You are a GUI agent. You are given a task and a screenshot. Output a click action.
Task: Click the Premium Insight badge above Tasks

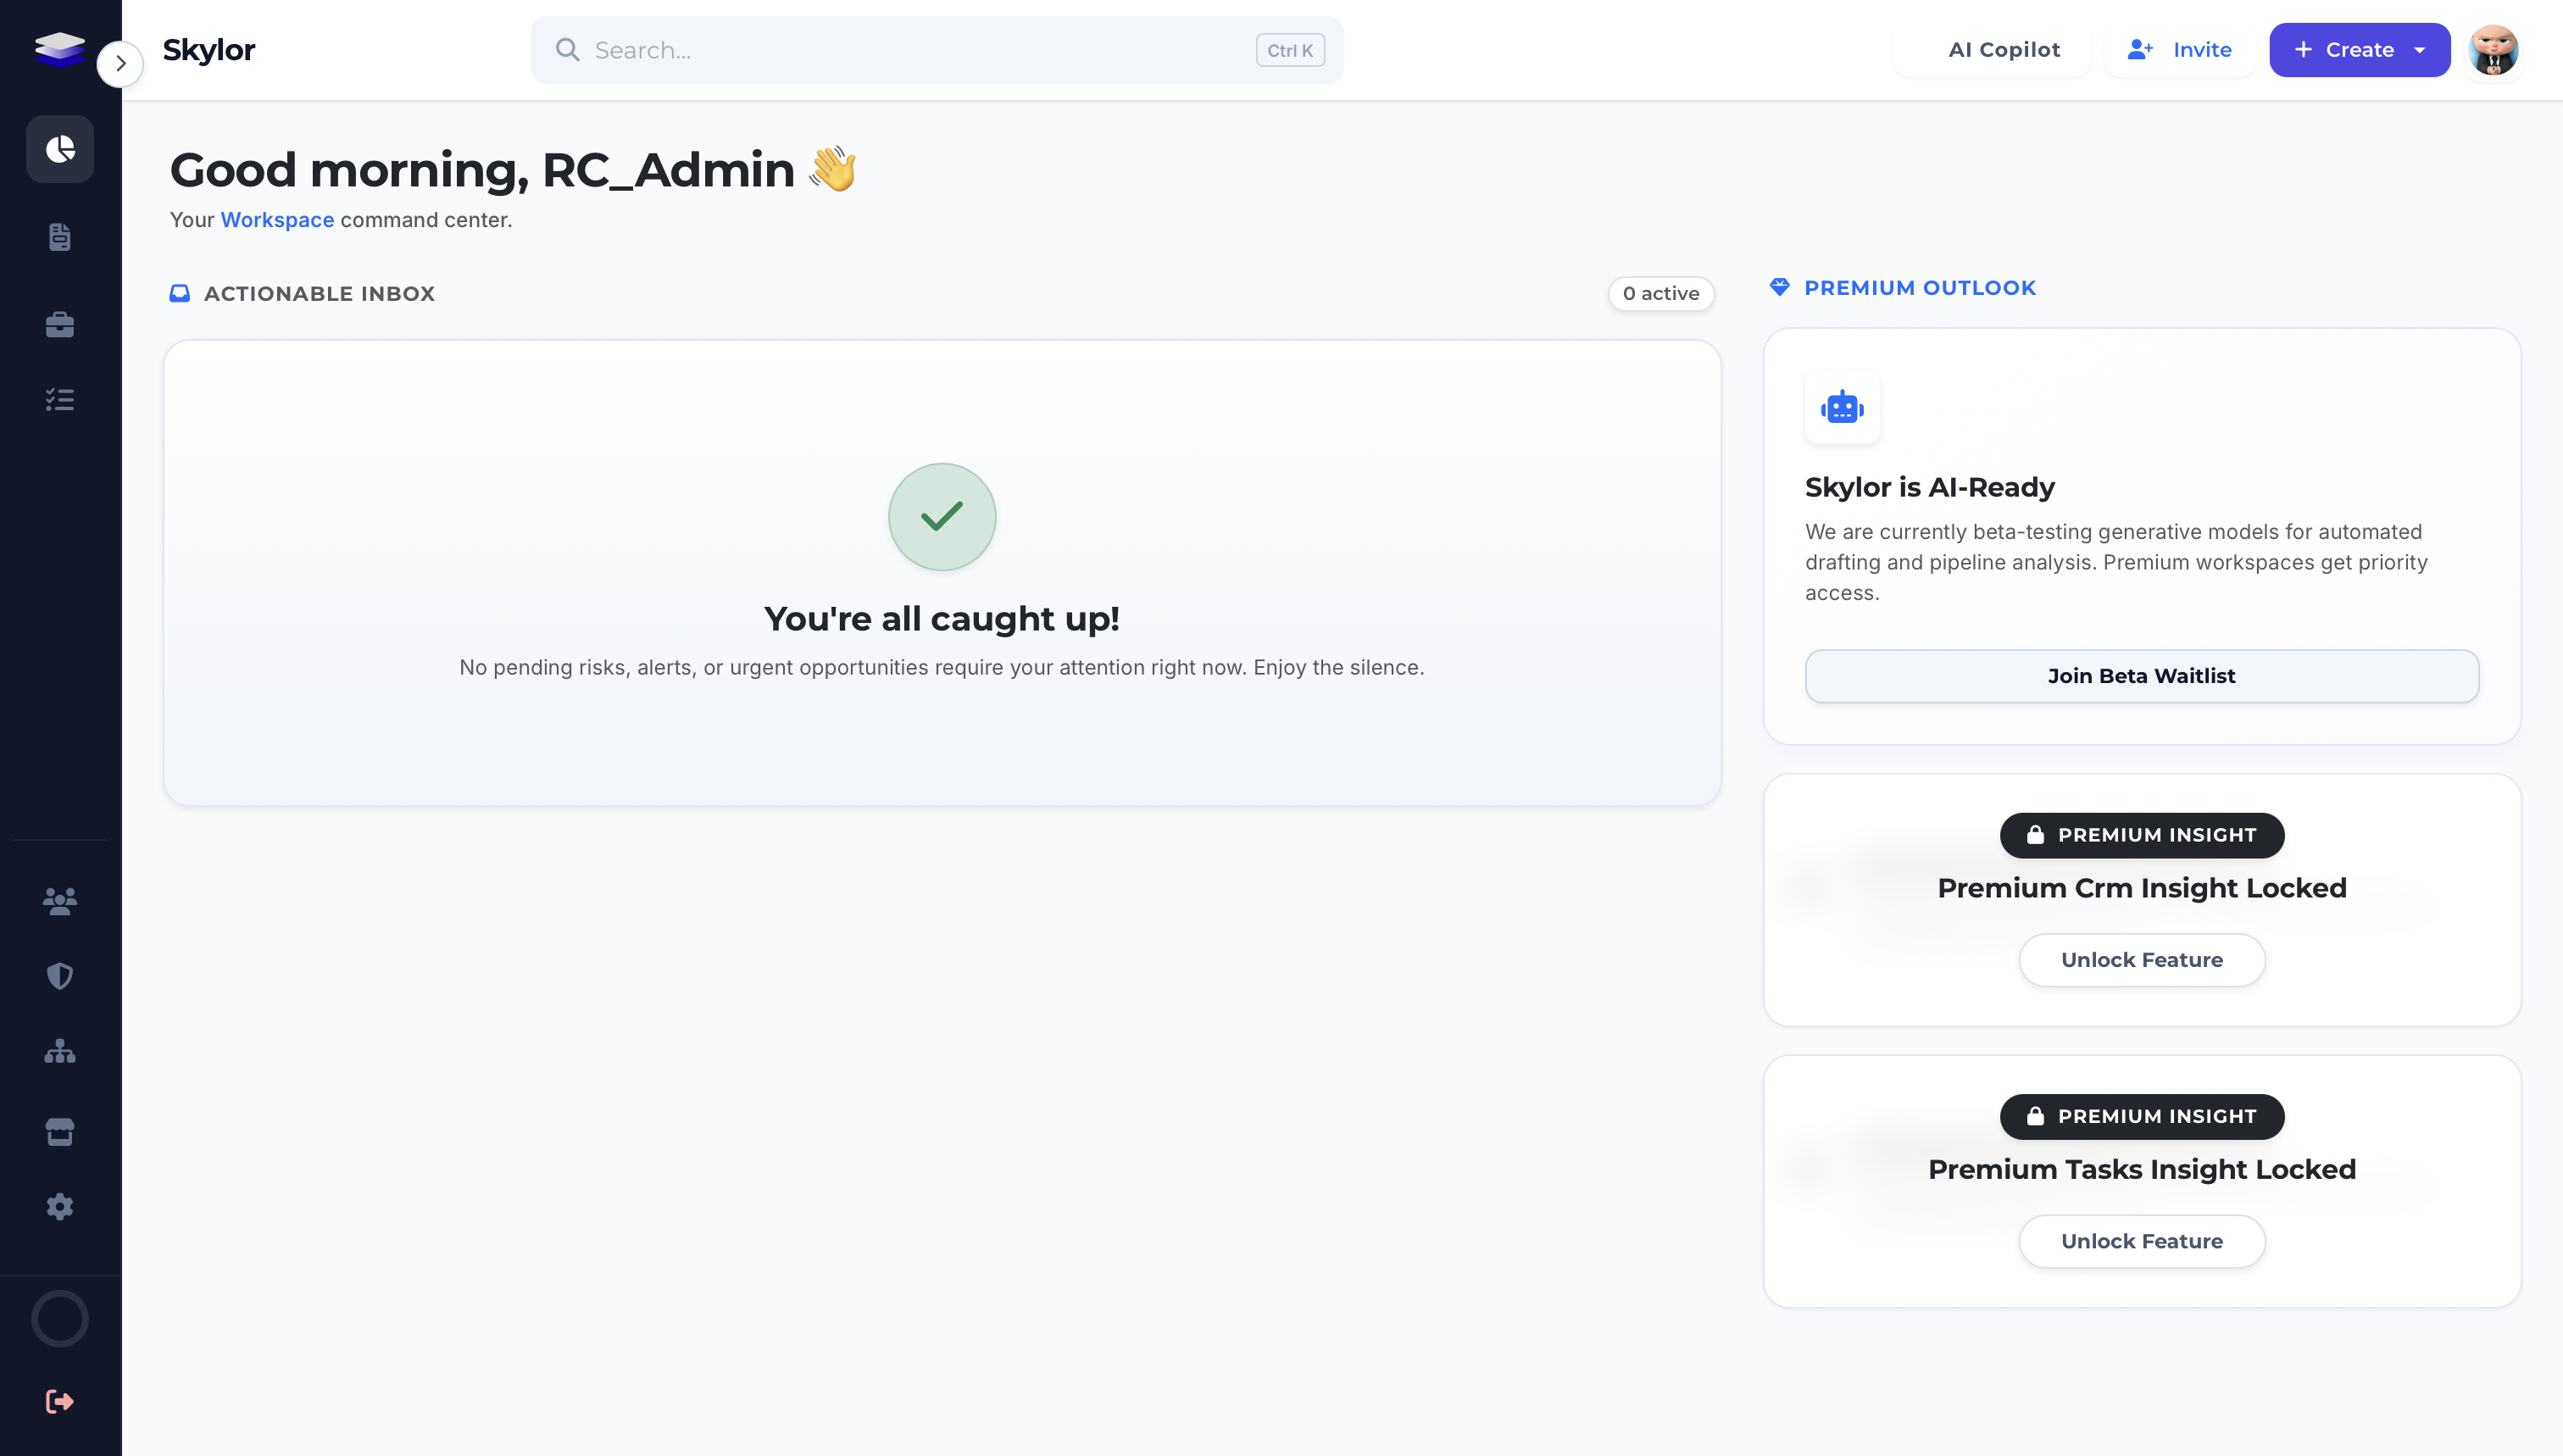coord(2141,1116)
